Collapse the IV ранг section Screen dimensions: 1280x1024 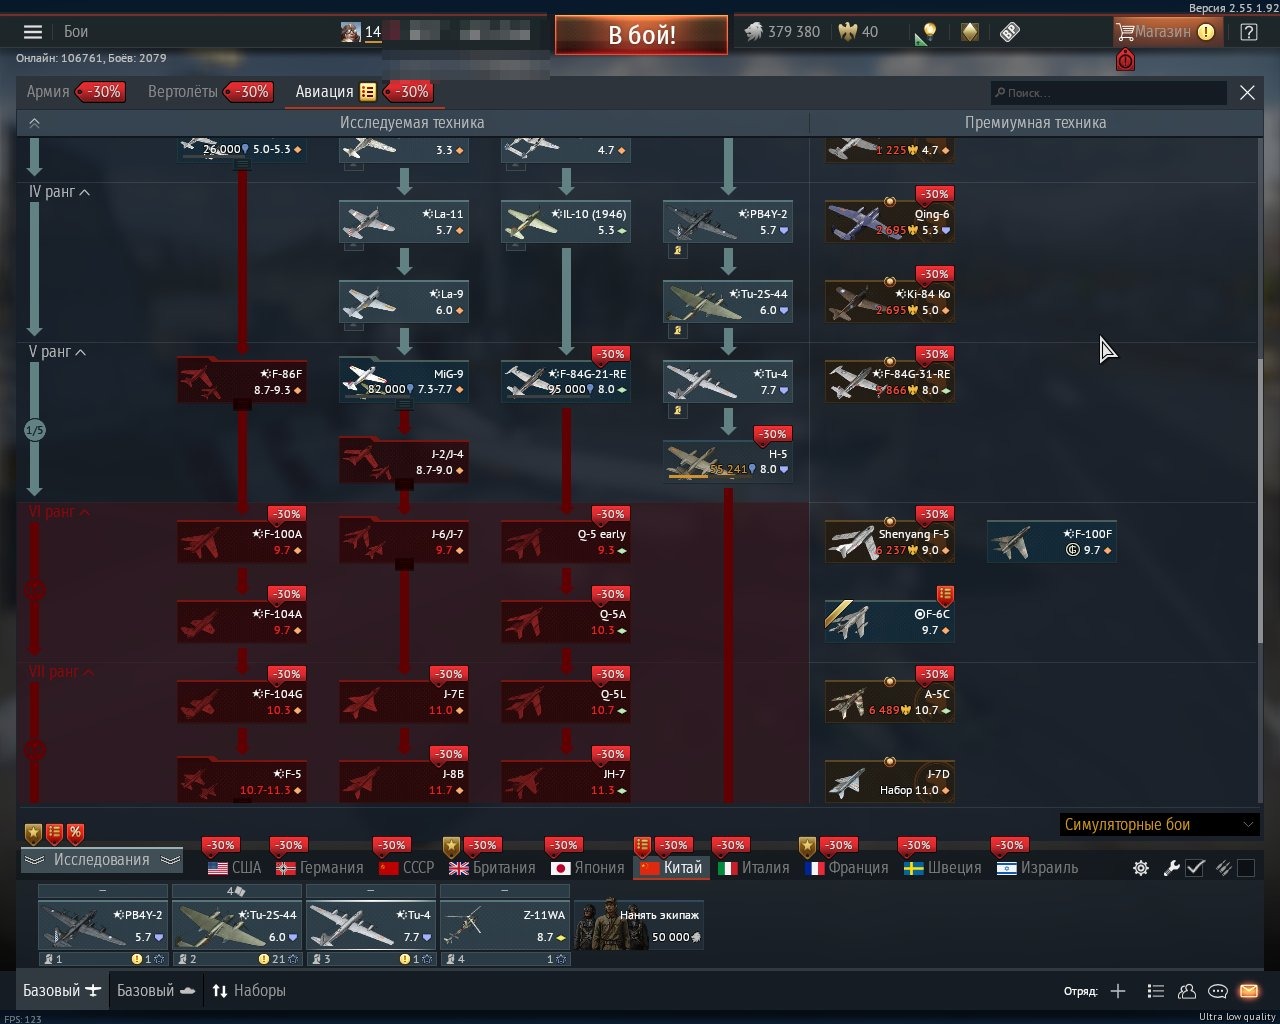pyautogui.click(x=60, y=192)
